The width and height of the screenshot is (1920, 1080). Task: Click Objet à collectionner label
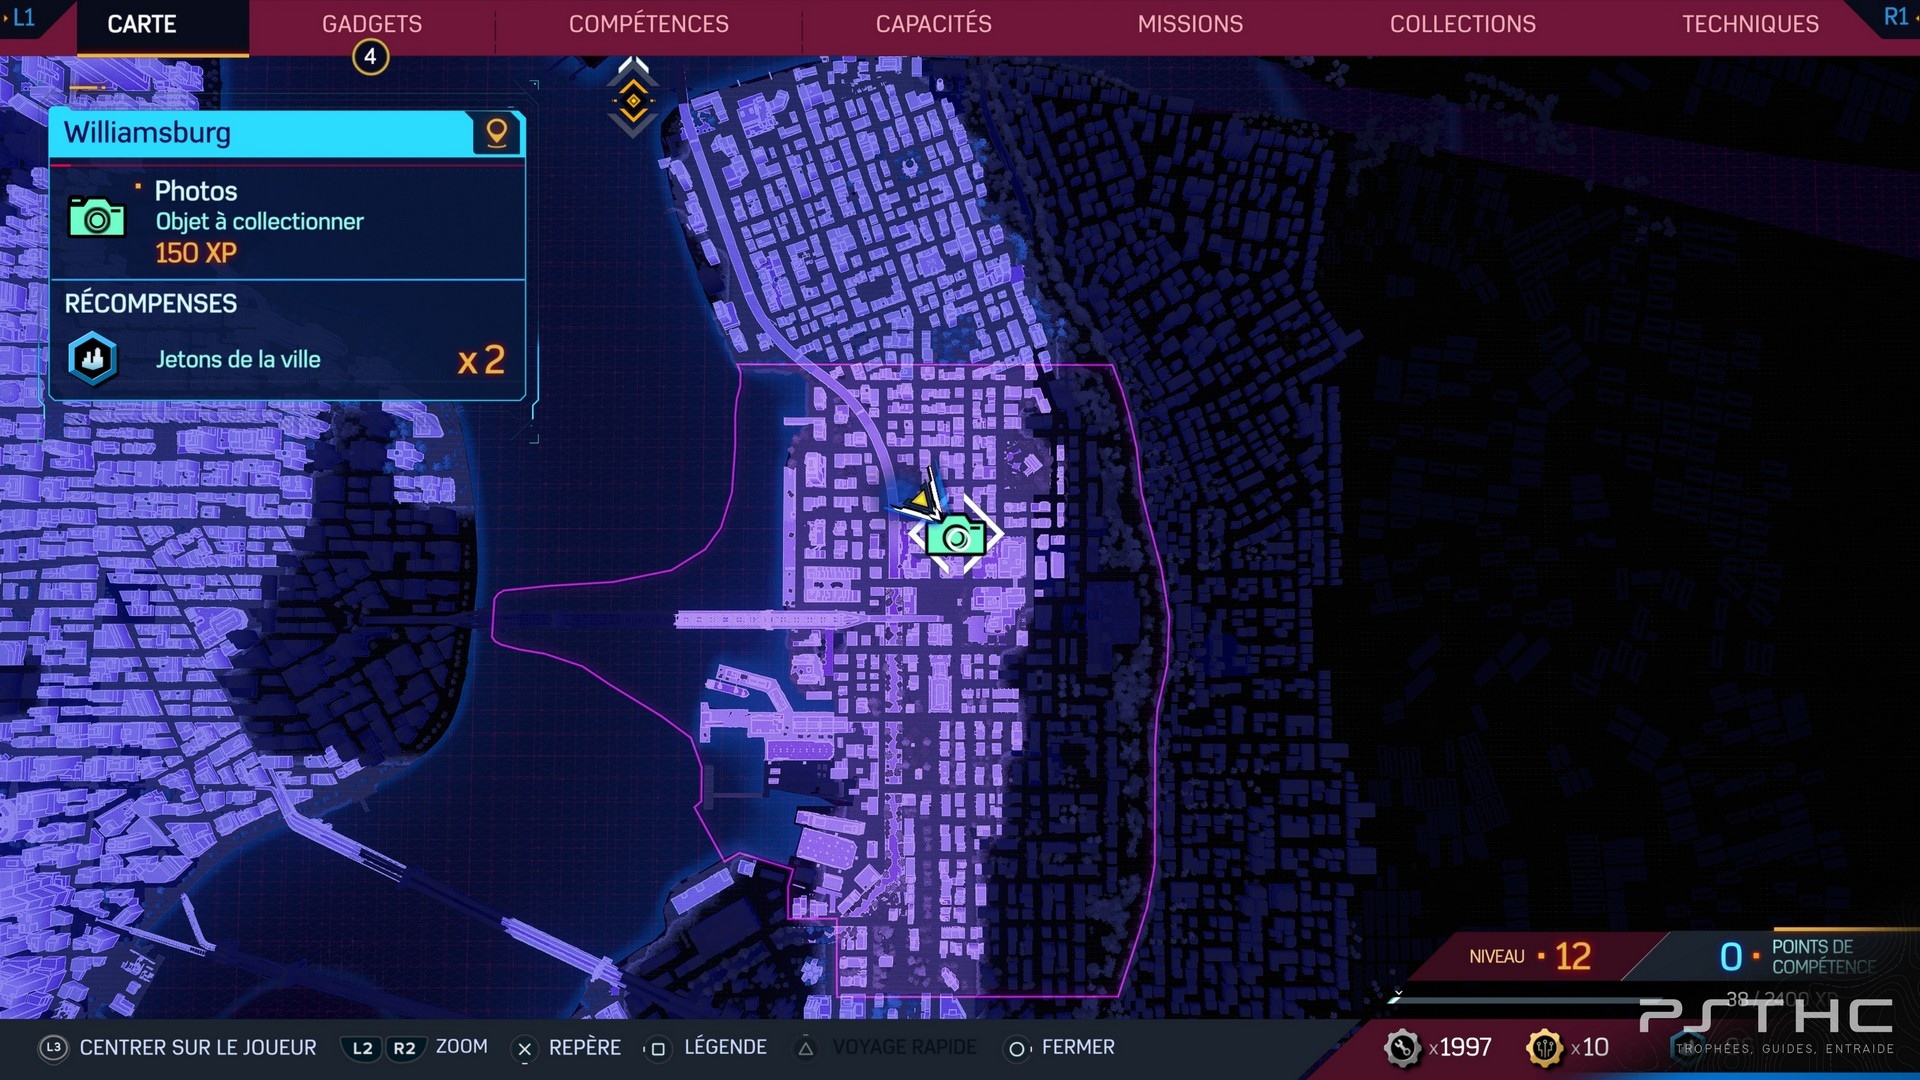pyautogui.click(x=259, y=222)
